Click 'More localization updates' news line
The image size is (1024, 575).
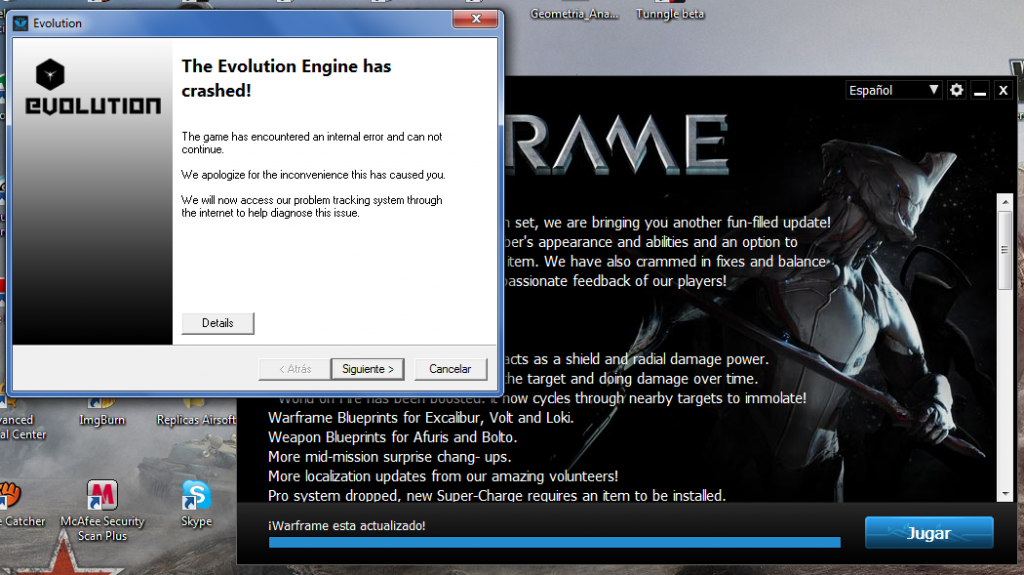443,476
